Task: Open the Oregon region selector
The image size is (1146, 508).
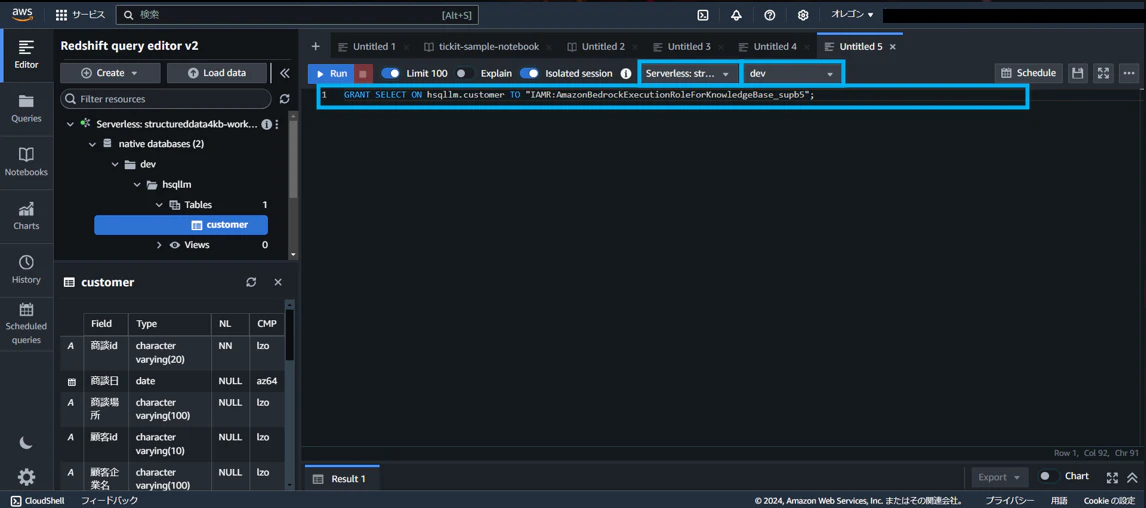Action: click(x=852, y=15)
